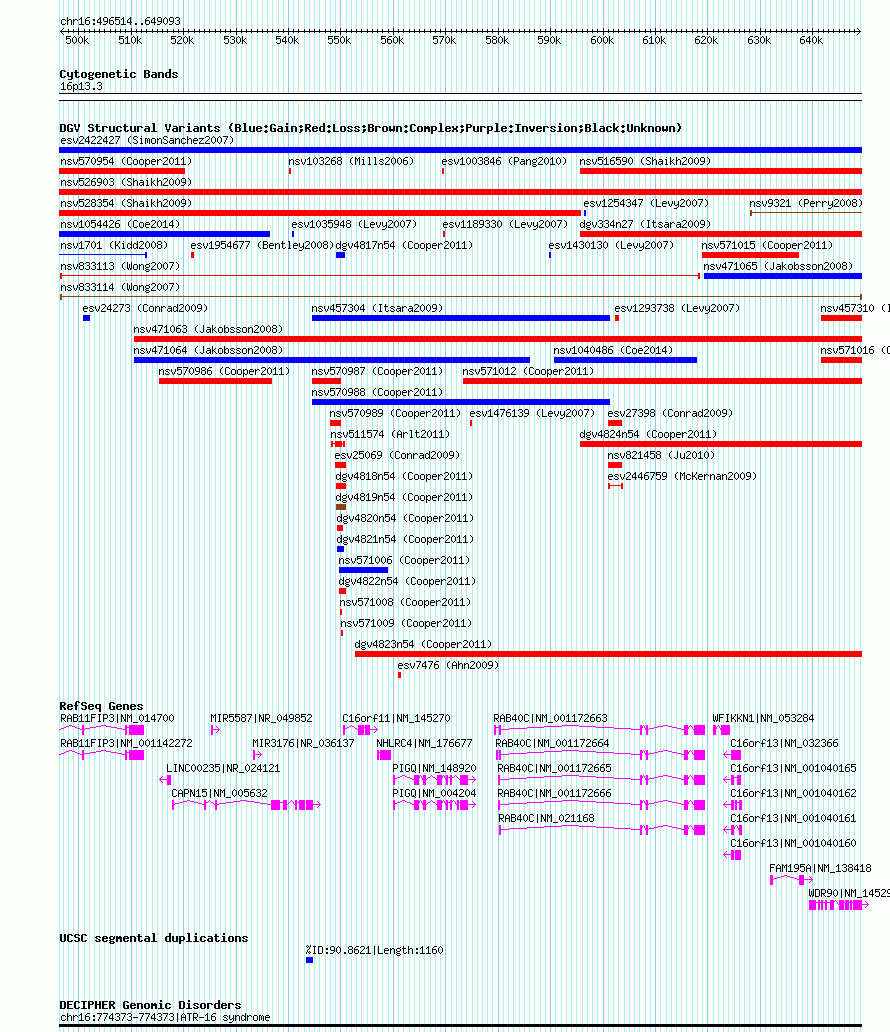
Task: Click nsv570989 (Cooper2011) label
Action: coord(395,414)
